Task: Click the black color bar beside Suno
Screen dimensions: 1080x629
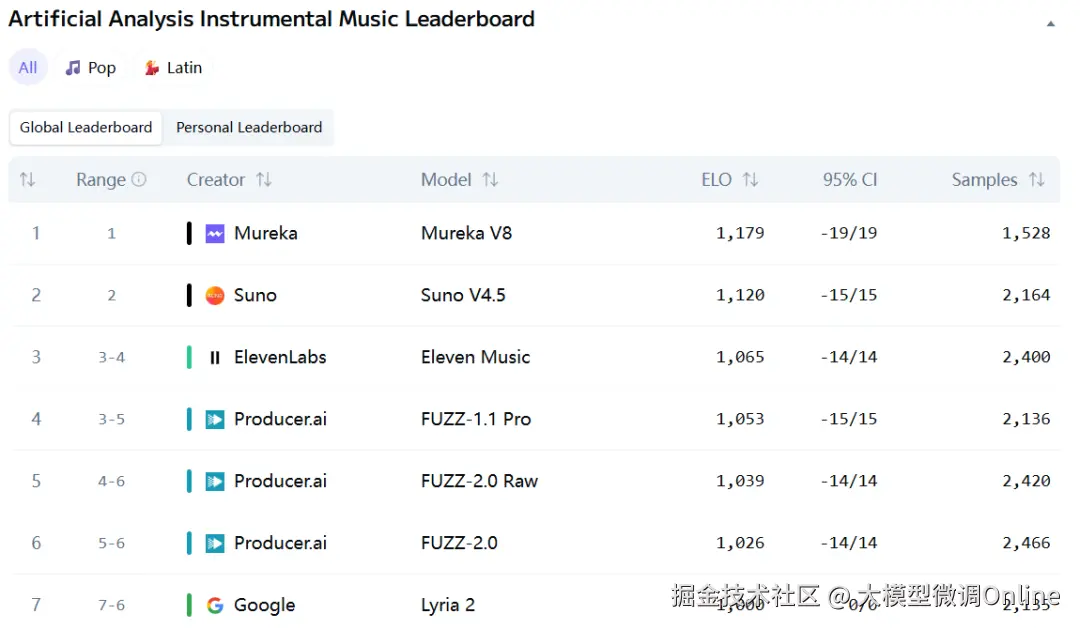Action: tap(189, 296)
